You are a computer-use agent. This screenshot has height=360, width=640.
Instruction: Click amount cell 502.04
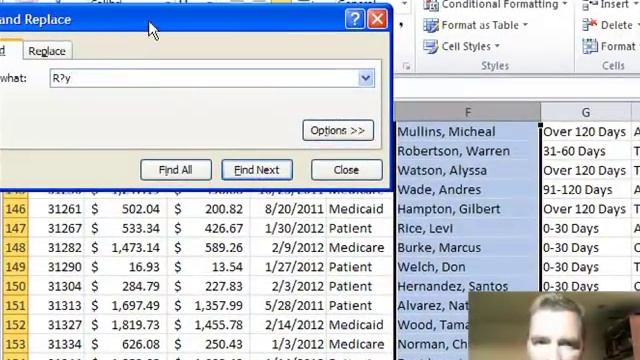126,209
